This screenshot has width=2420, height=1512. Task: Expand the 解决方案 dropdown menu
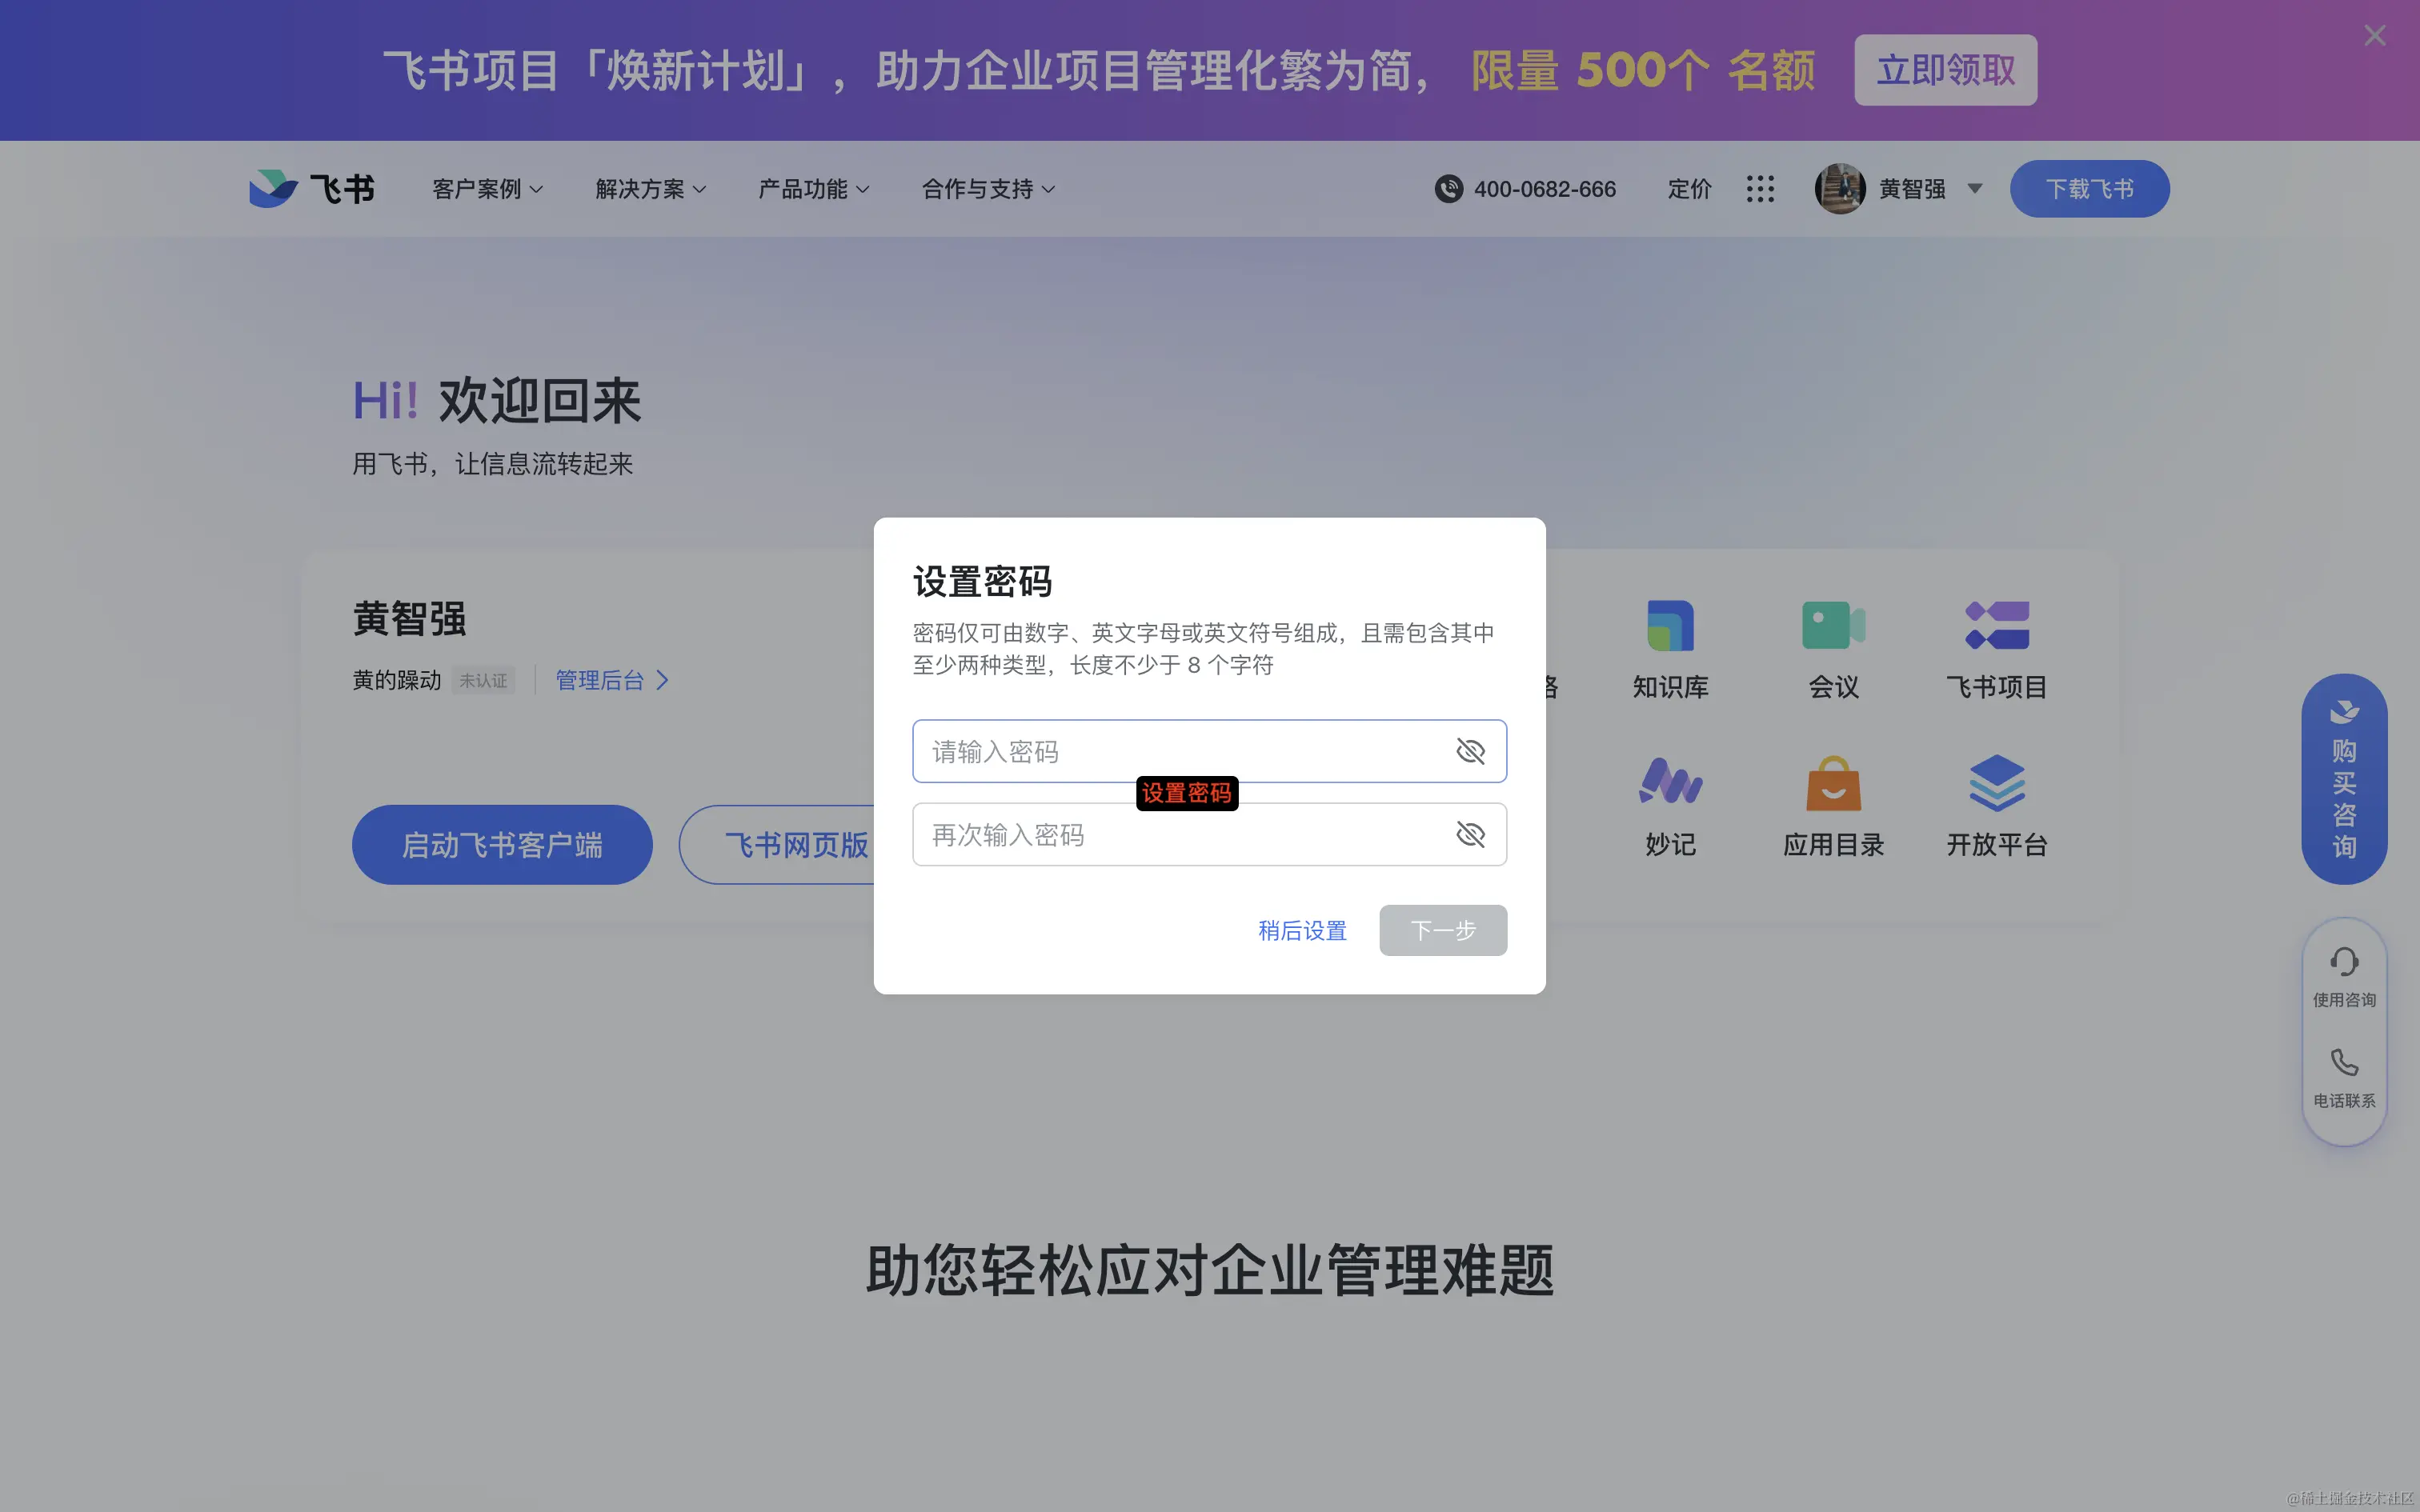[x=650, y=189]
